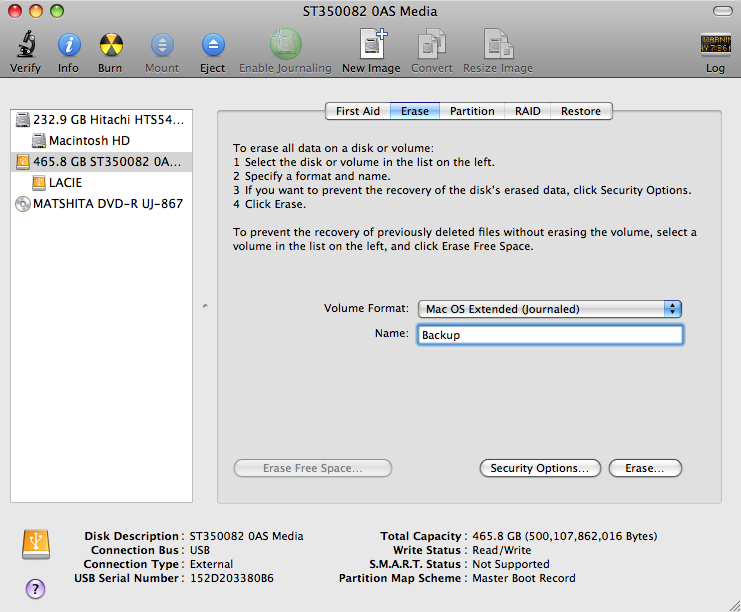Viewport: 741px width, 612px height.
Task: Click the Burn disc icon
Action: pos(111,45)
